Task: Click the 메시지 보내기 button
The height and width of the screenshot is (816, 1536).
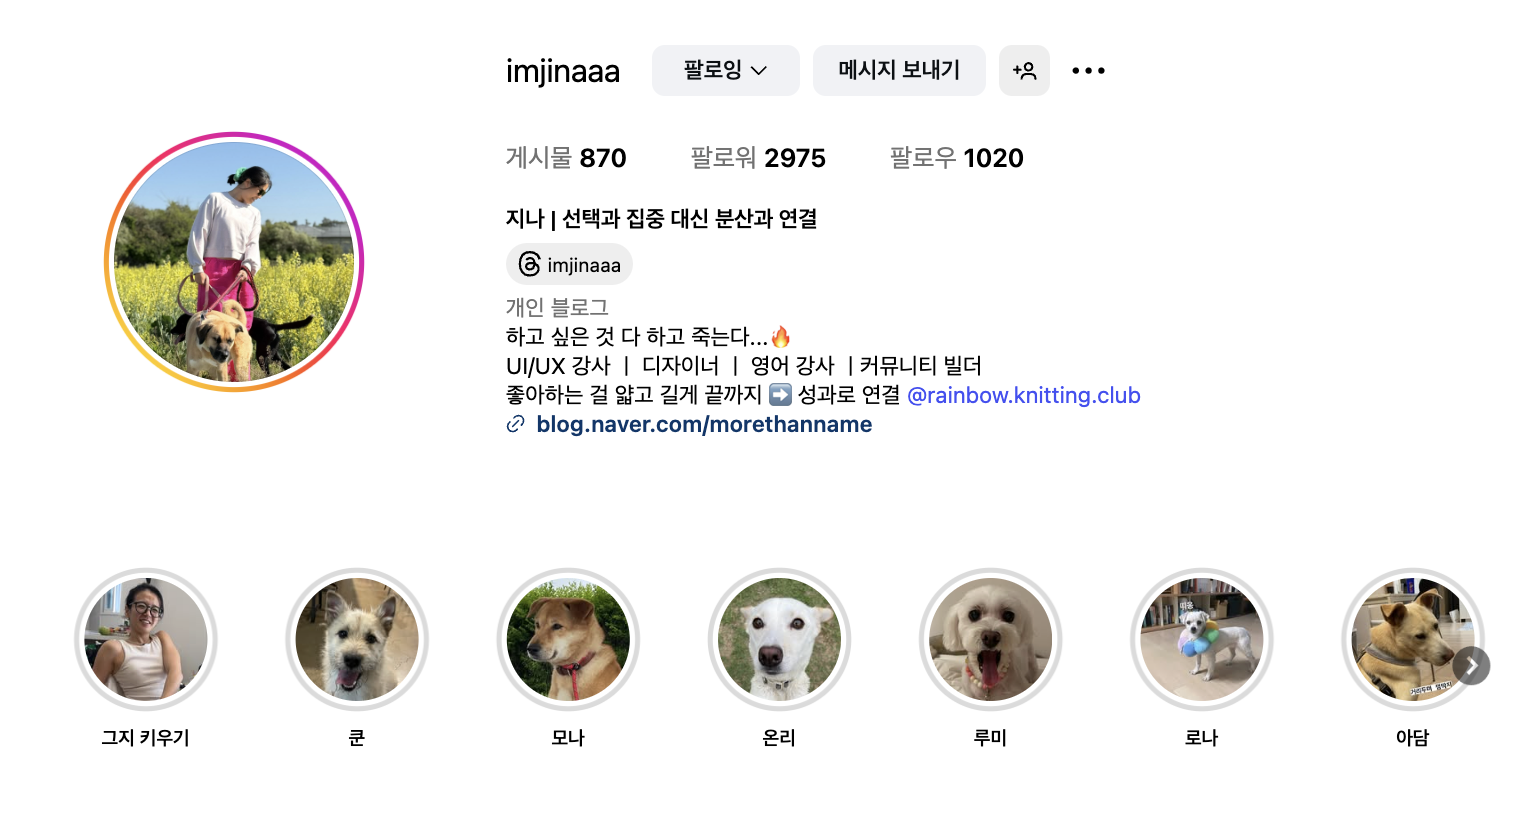Action: pos(899,71)
